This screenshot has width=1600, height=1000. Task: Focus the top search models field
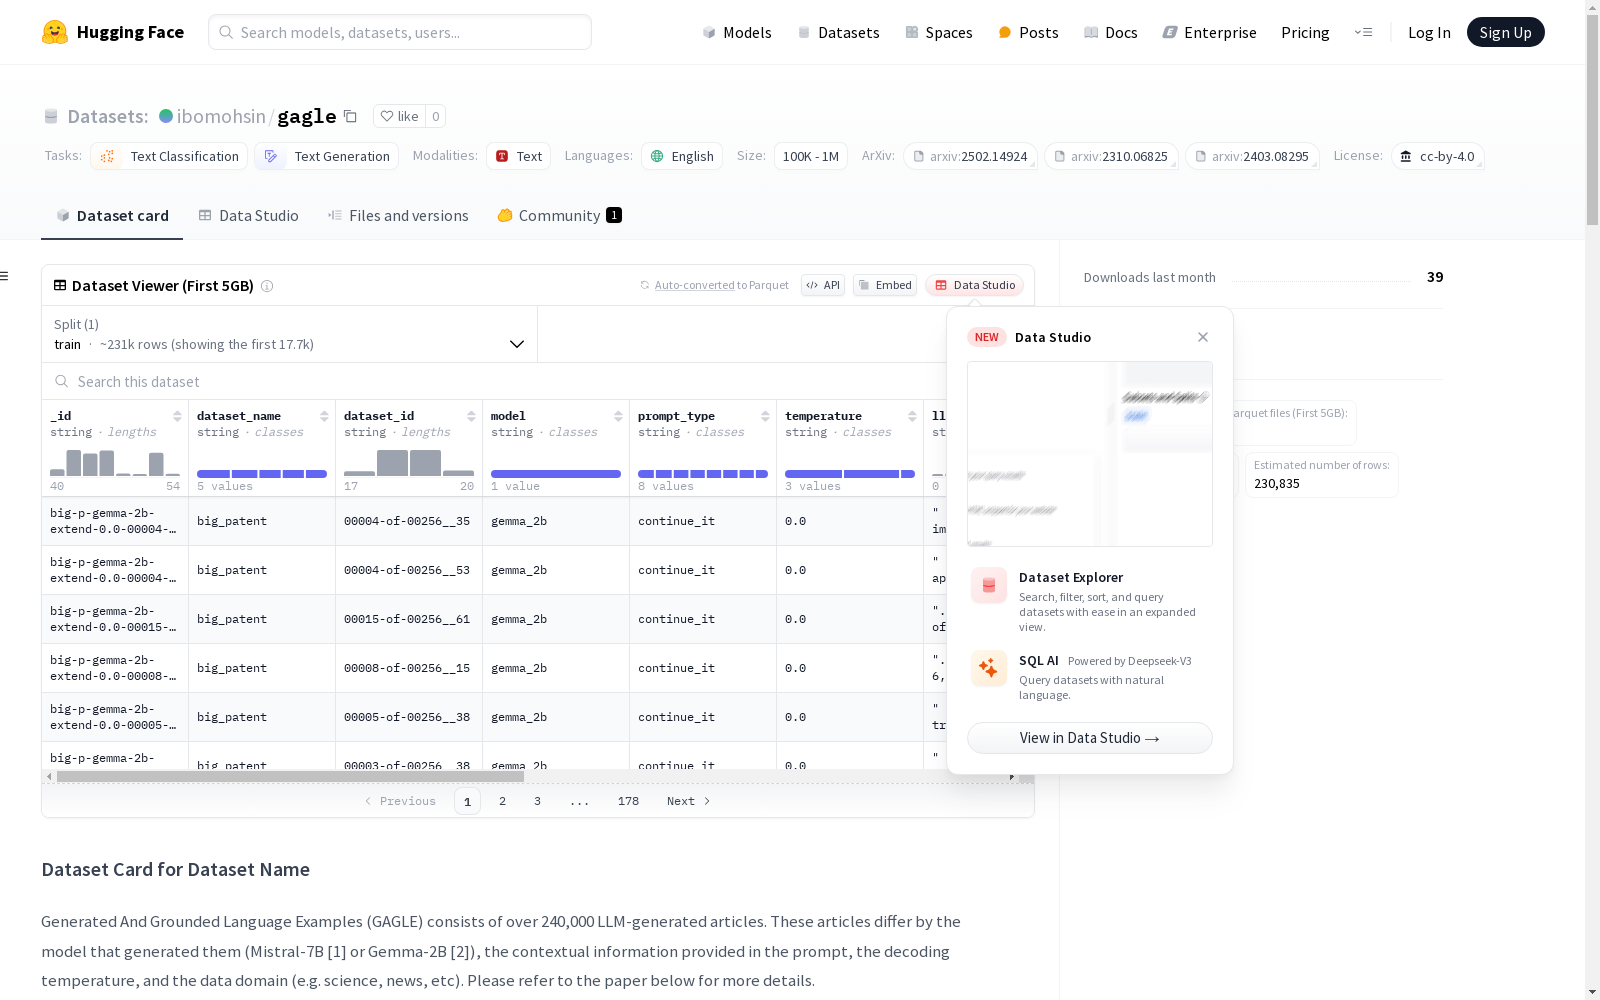tap(400, 32)
